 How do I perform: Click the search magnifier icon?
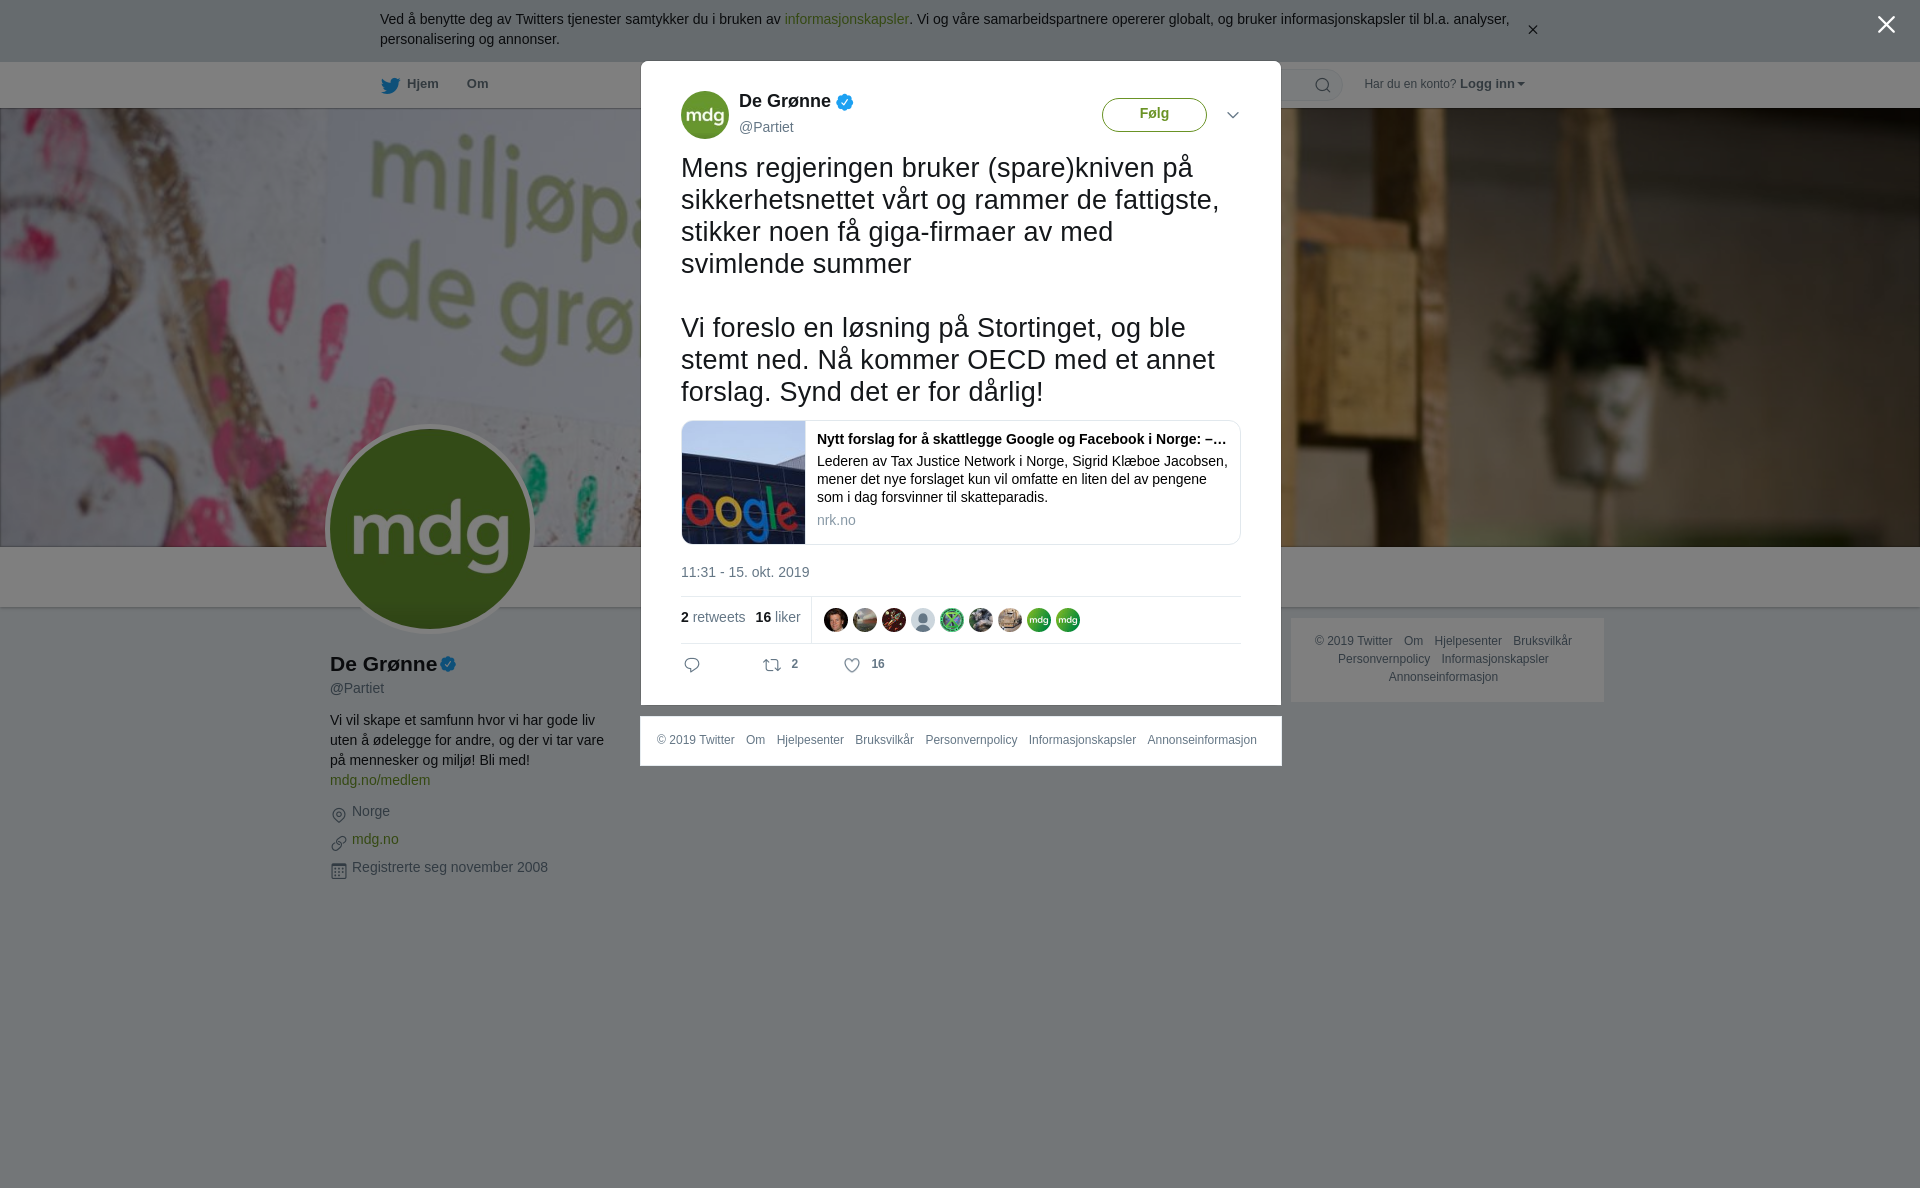(1323, 85)
